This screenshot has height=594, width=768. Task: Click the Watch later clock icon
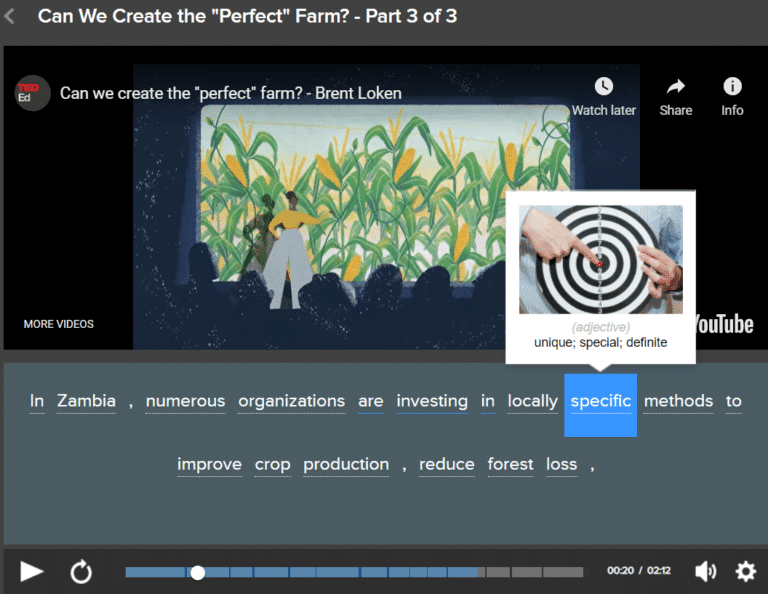pos(603,87)
